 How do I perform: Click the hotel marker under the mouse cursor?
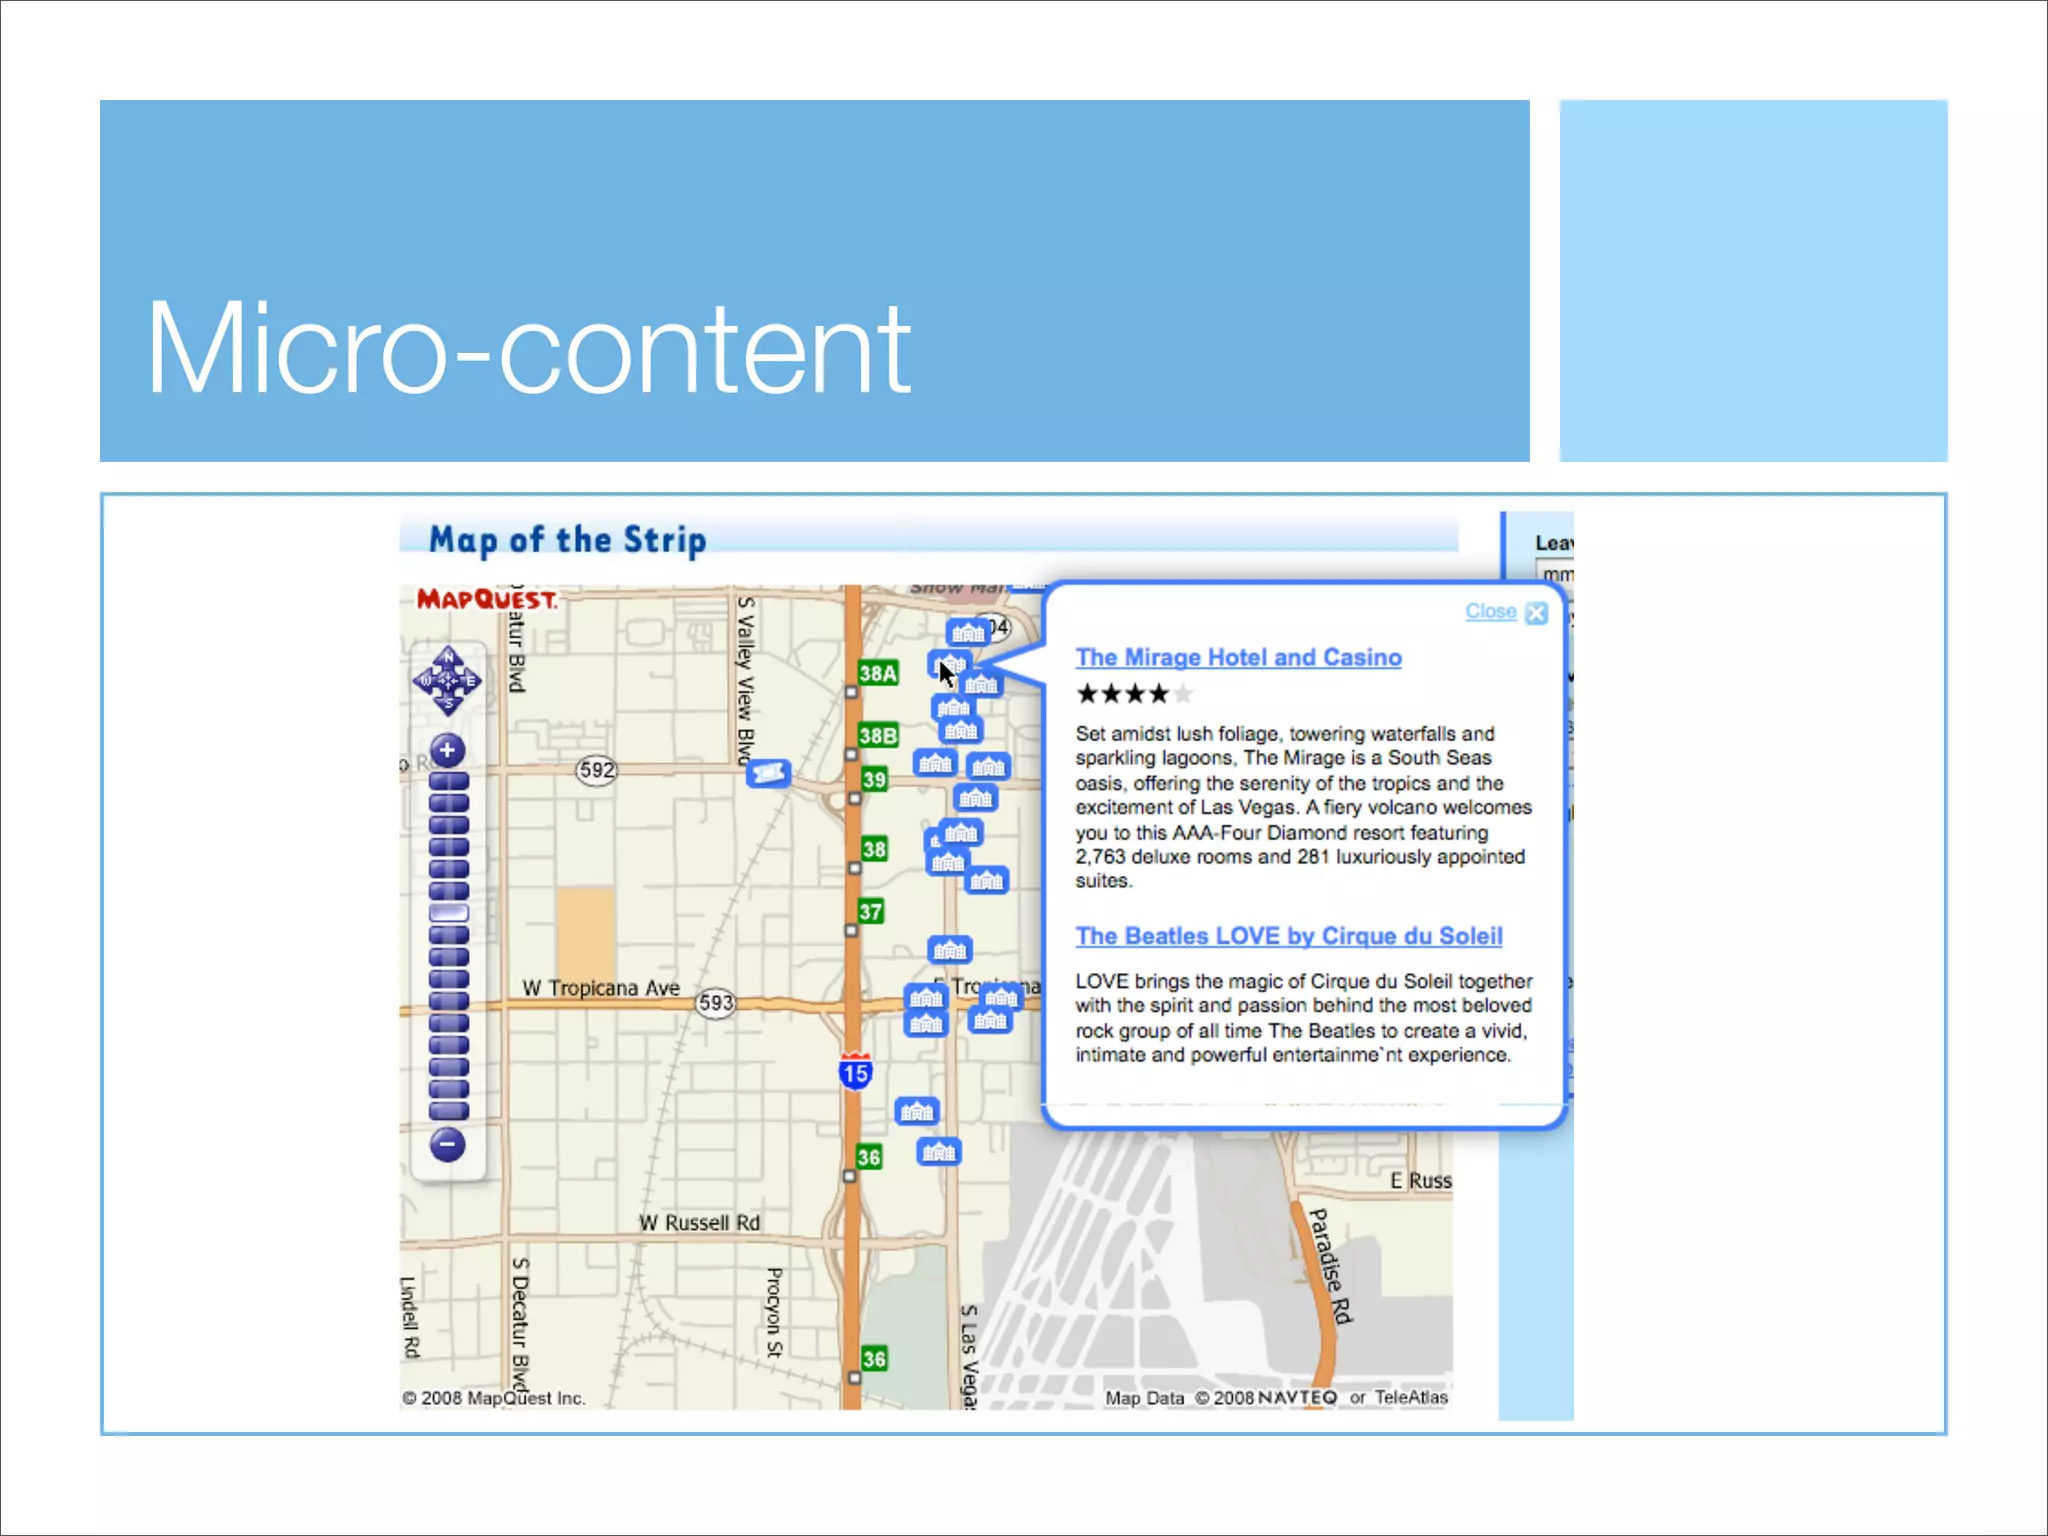tap(948, 664)
